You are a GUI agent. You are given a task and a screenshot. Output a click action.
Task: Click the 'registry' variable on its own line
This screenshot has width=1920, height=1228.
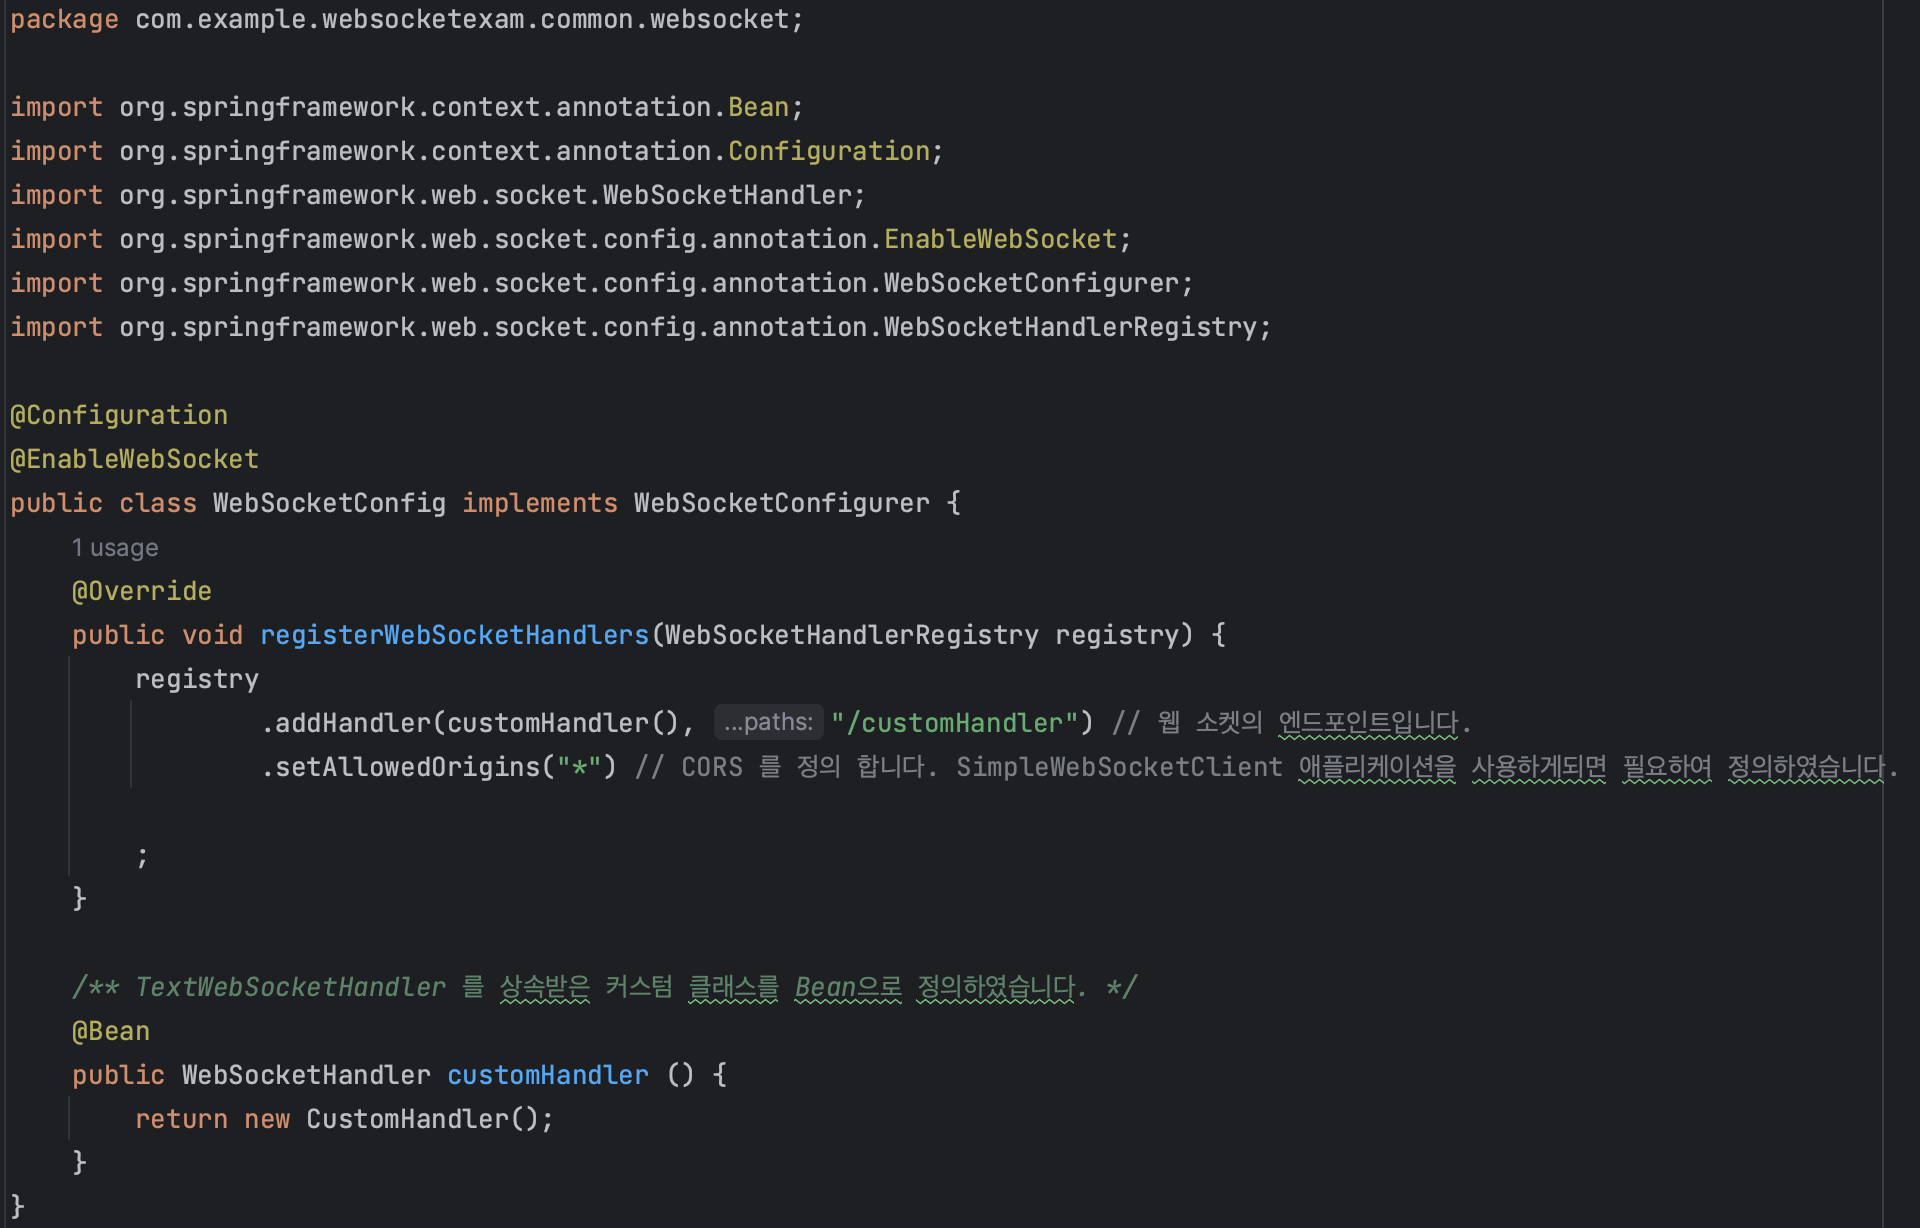click(x=197, y=679)
